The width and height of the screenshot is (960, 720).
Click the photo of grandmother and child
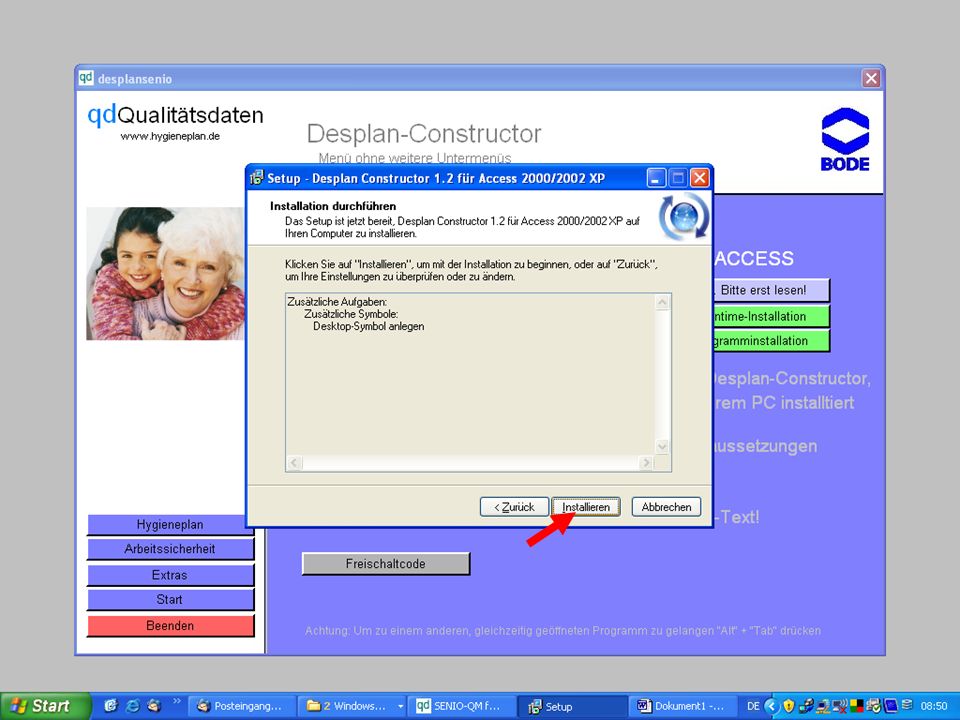[x=165, y=273]
